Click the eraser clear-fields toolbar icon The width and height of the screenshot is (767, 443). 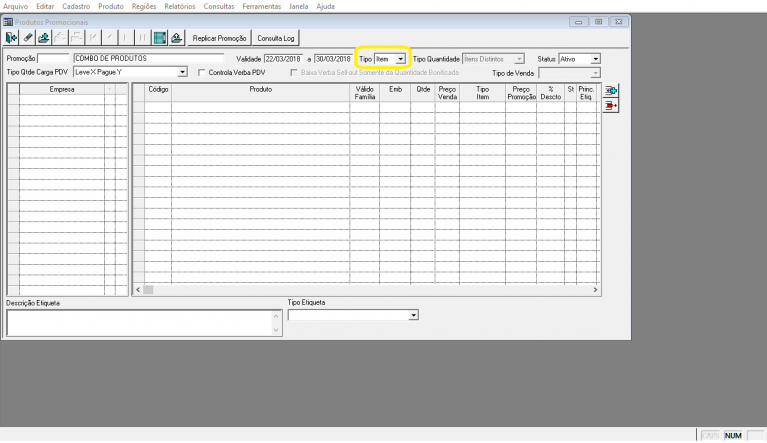pos(28,38)
